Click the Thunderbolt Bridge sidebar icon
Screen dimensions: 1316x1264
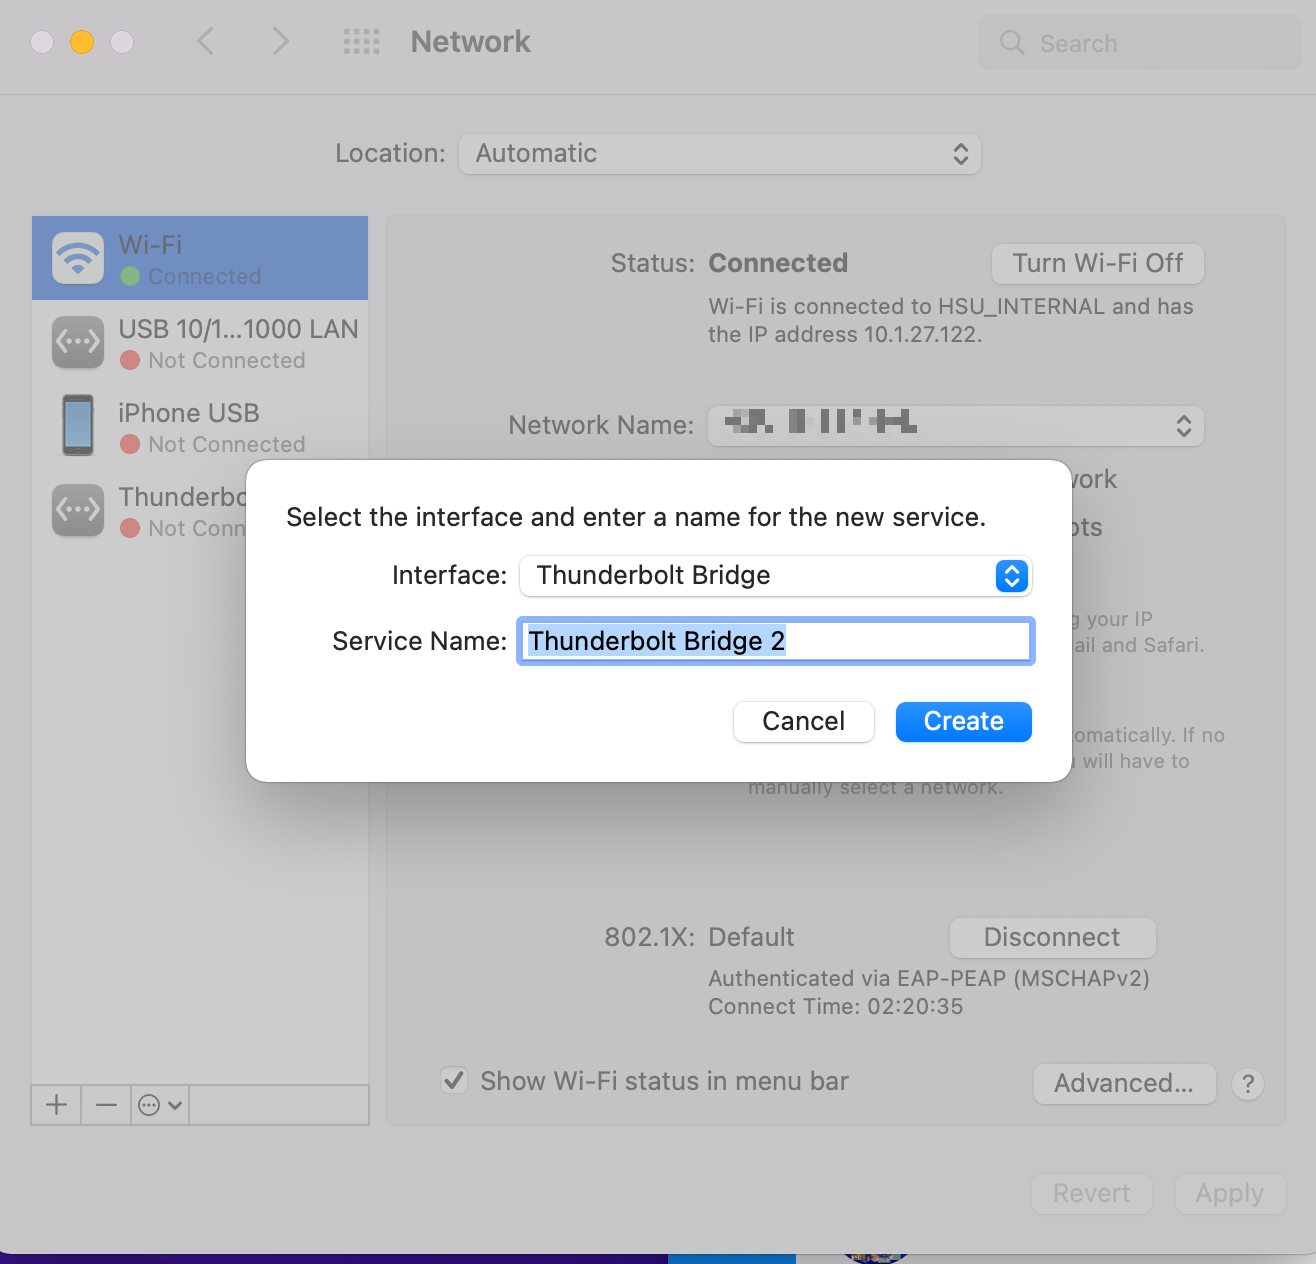[x=78, y=510]
